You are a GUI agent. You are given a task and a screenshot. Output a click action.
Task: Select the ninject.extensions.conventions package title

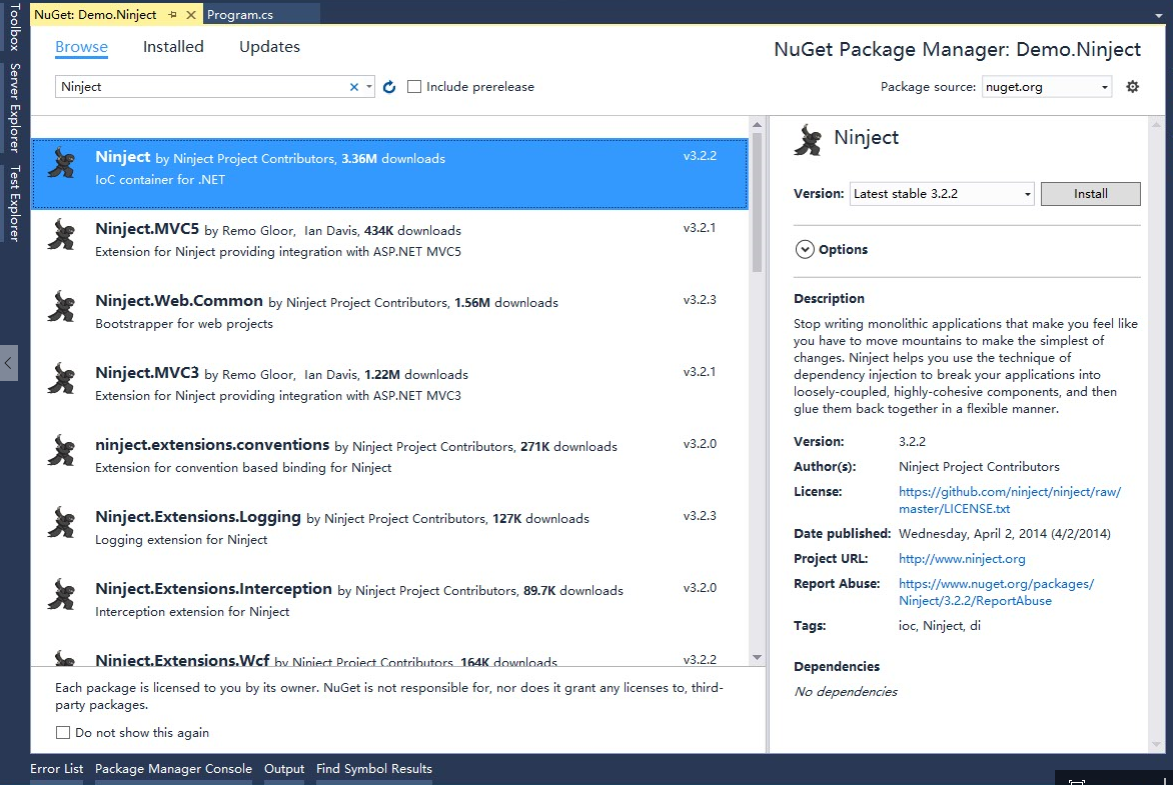click(x=212, y=445)
